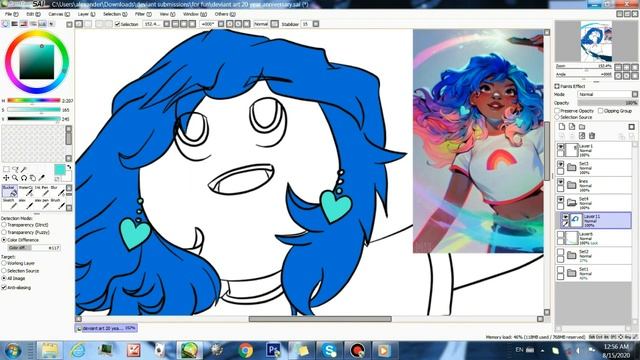Open the Window menu
The image size is (640, 360).
(x=195, y=14)
